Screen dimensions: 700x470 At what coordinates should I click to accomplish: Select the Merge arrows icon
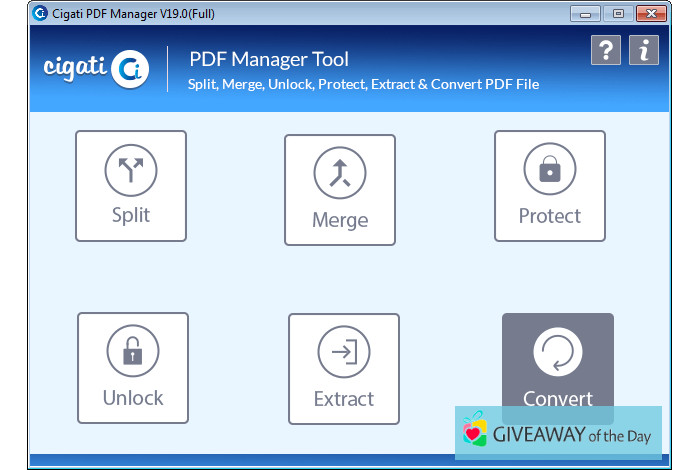(340, 174)
